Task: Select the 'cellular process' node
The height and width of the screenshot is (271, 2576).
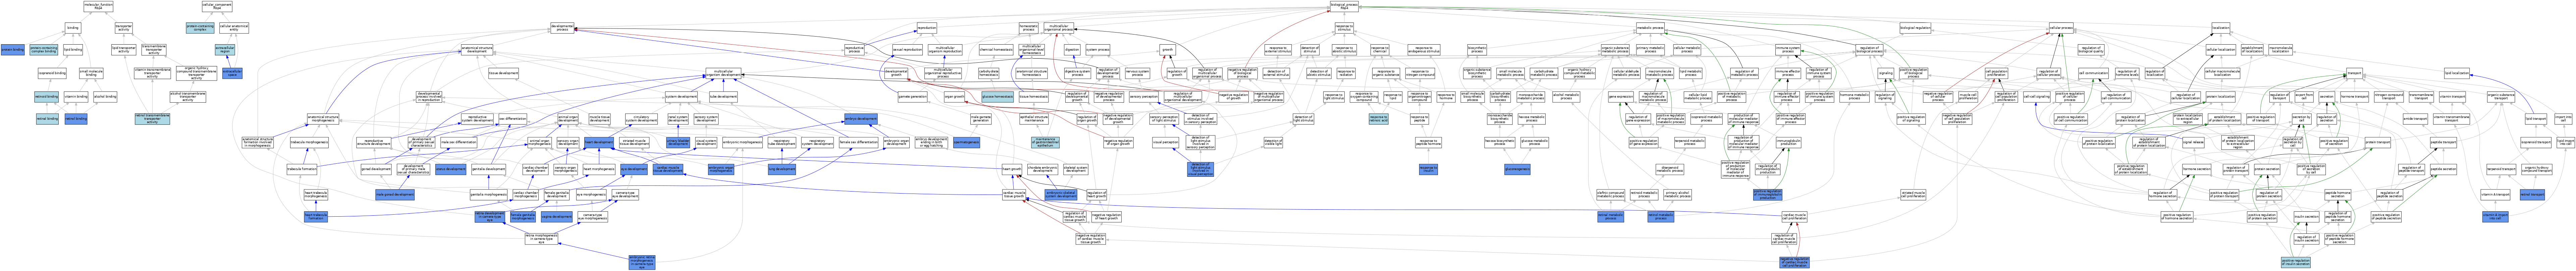Action: [2061, 28]
